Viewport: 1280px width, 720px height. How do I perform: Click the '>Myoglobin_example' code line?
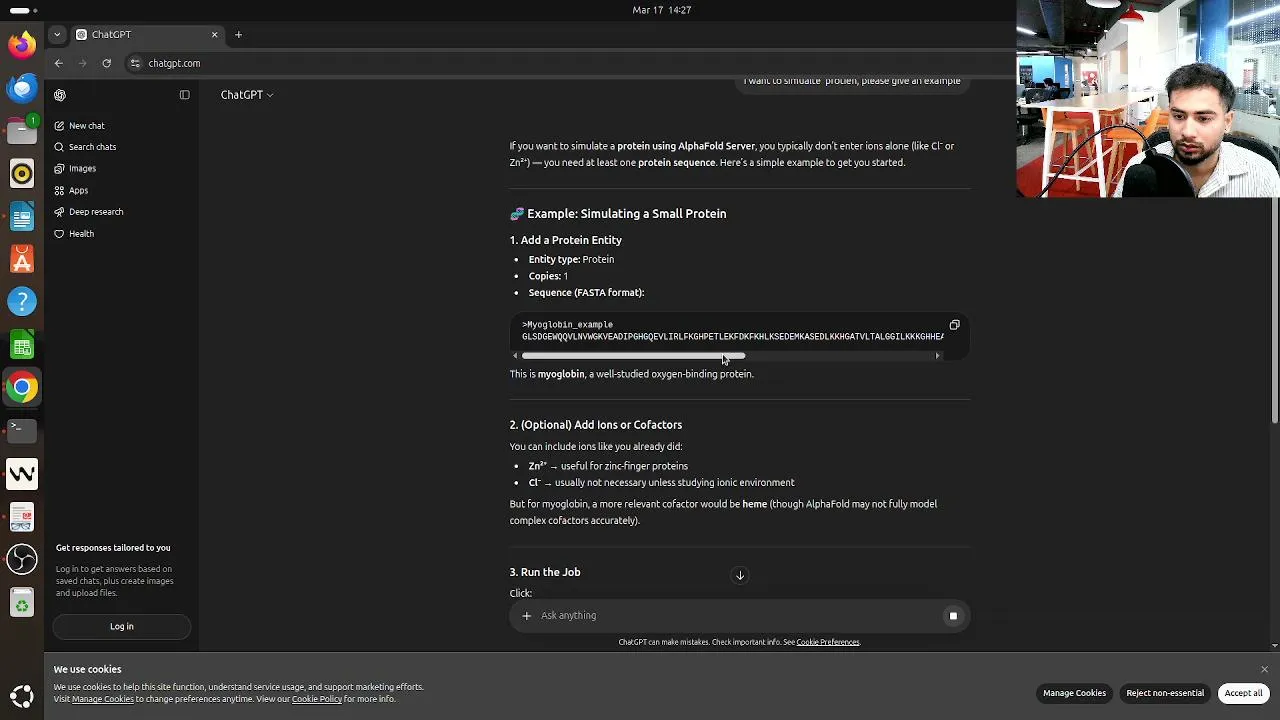[x=567, y=325]
